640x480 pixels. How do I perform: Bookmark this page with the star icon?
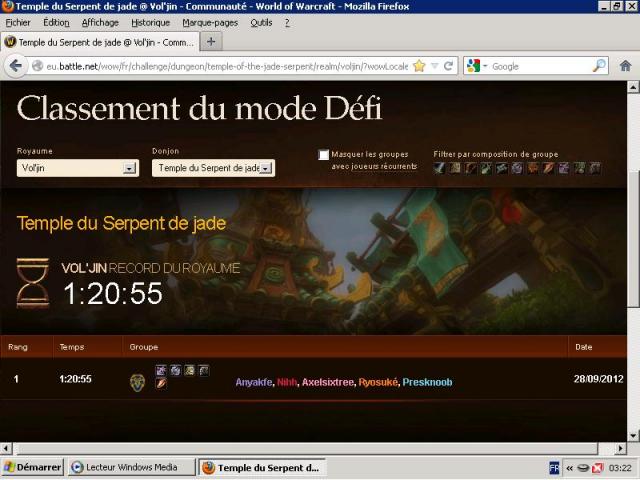click(x=419, y=66)
